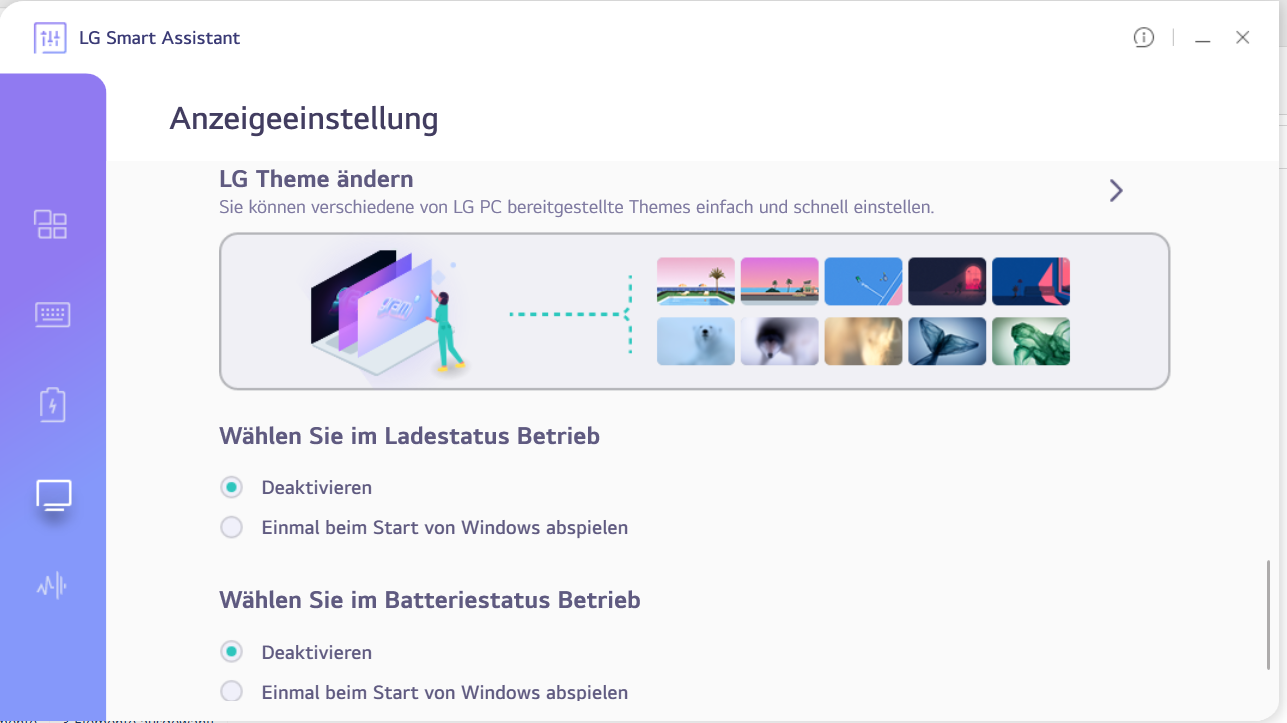
Task: Open sound waveform settings in sidebar
Action: click(x=52, y=585)
